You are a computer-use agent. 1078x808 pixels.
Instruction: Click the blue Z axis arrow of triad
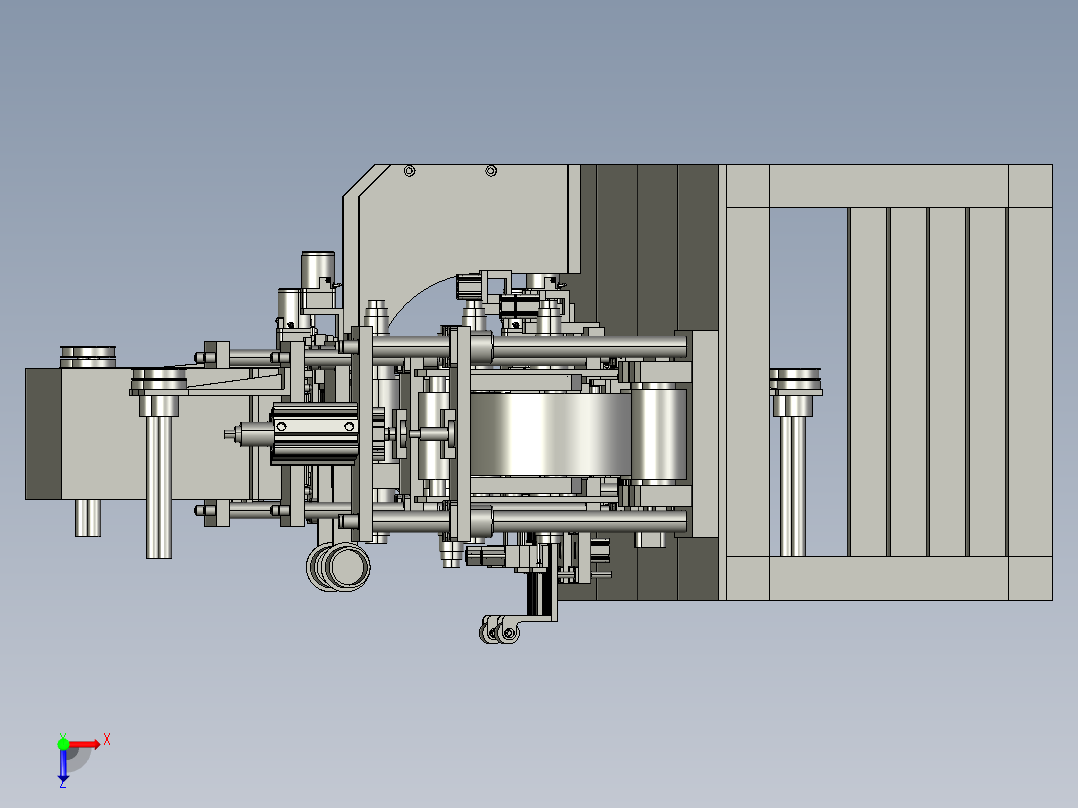(x=63, y=768)
